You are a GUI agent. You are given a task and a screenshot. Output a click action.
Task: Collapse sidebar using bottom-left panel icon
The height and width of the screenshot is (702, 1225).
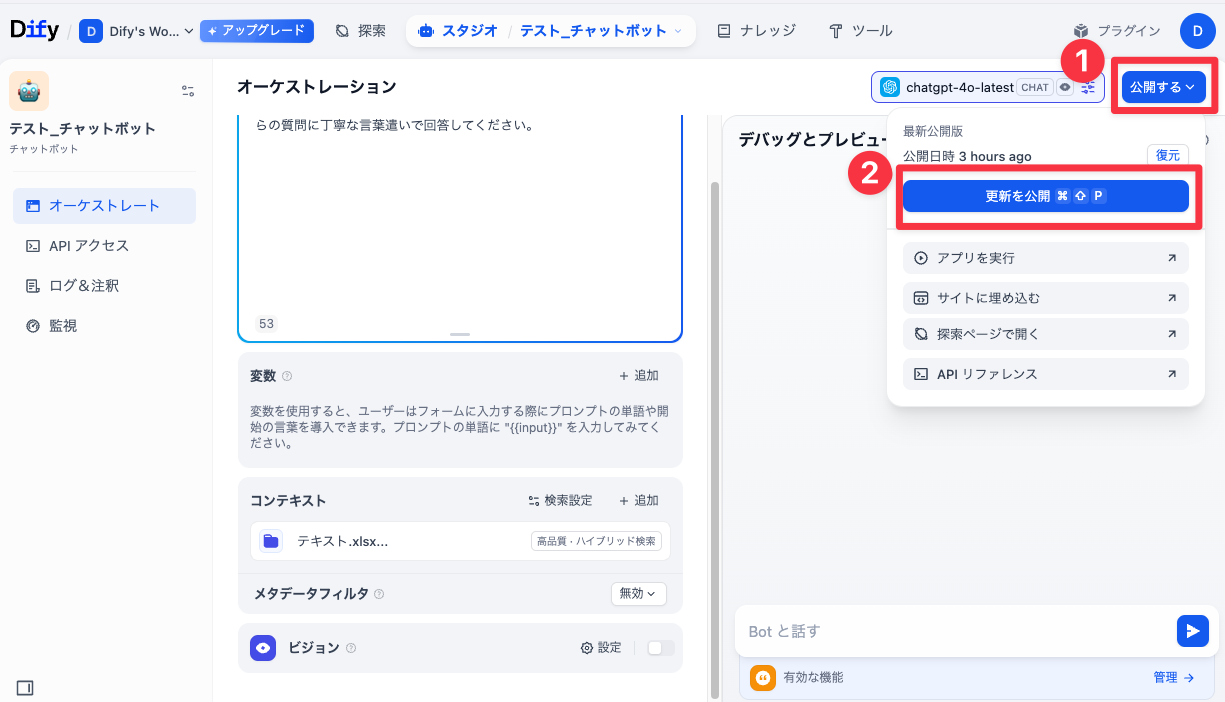(25, 687)
